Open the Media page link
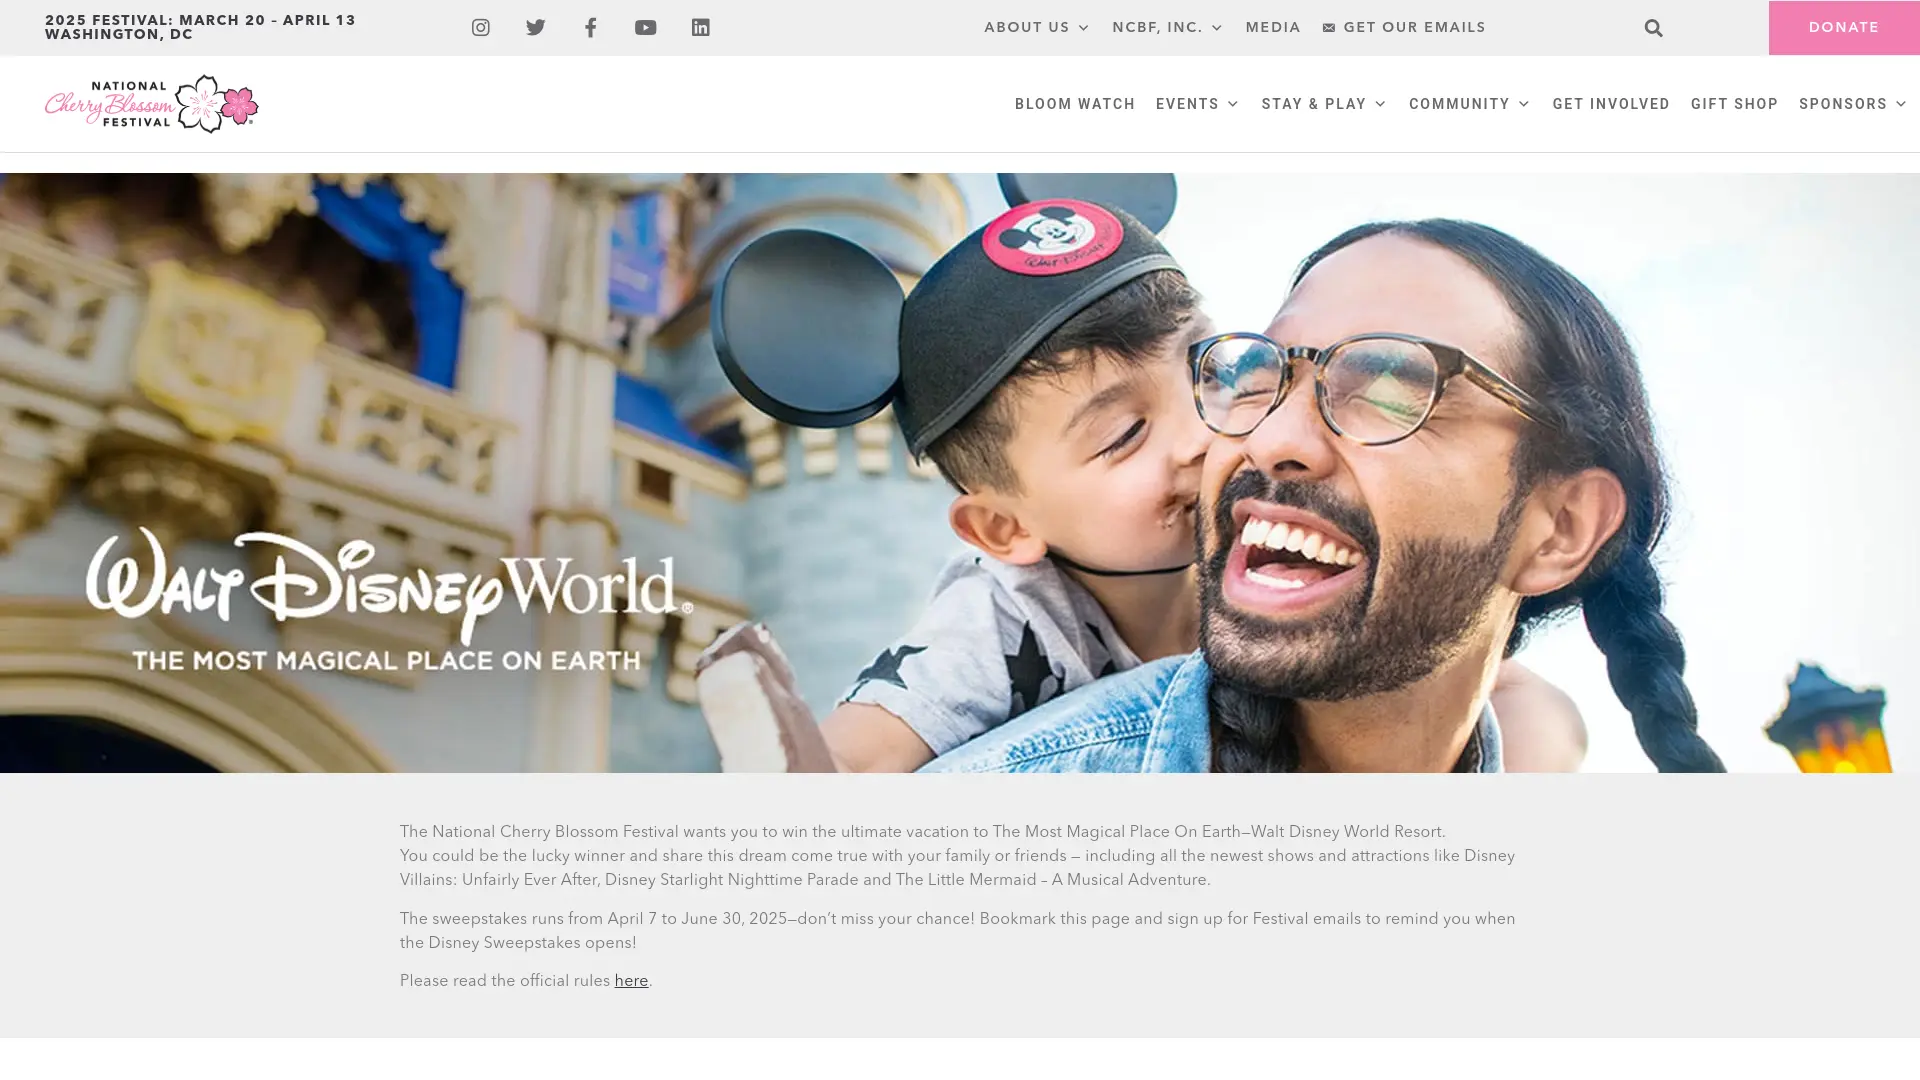 [x=1273, y=28]
